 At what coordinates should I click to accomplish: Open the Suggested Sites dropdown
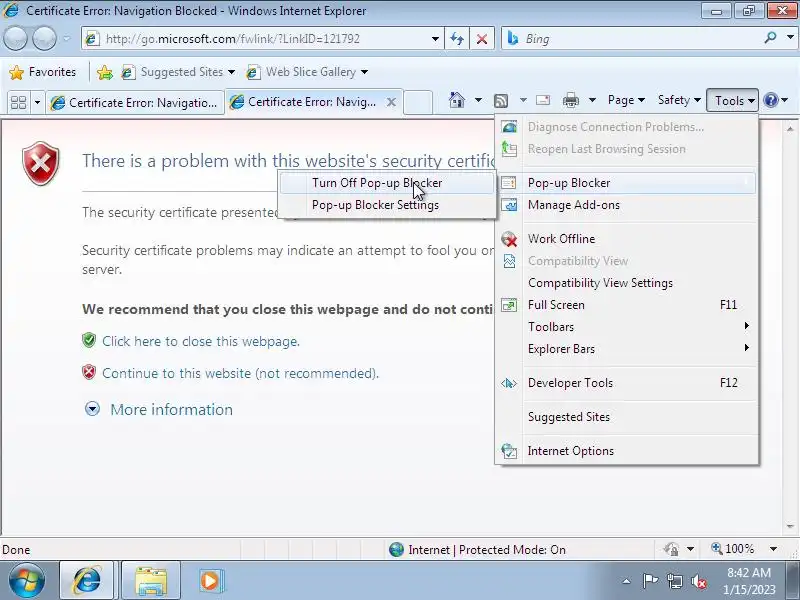click(232, 72)
